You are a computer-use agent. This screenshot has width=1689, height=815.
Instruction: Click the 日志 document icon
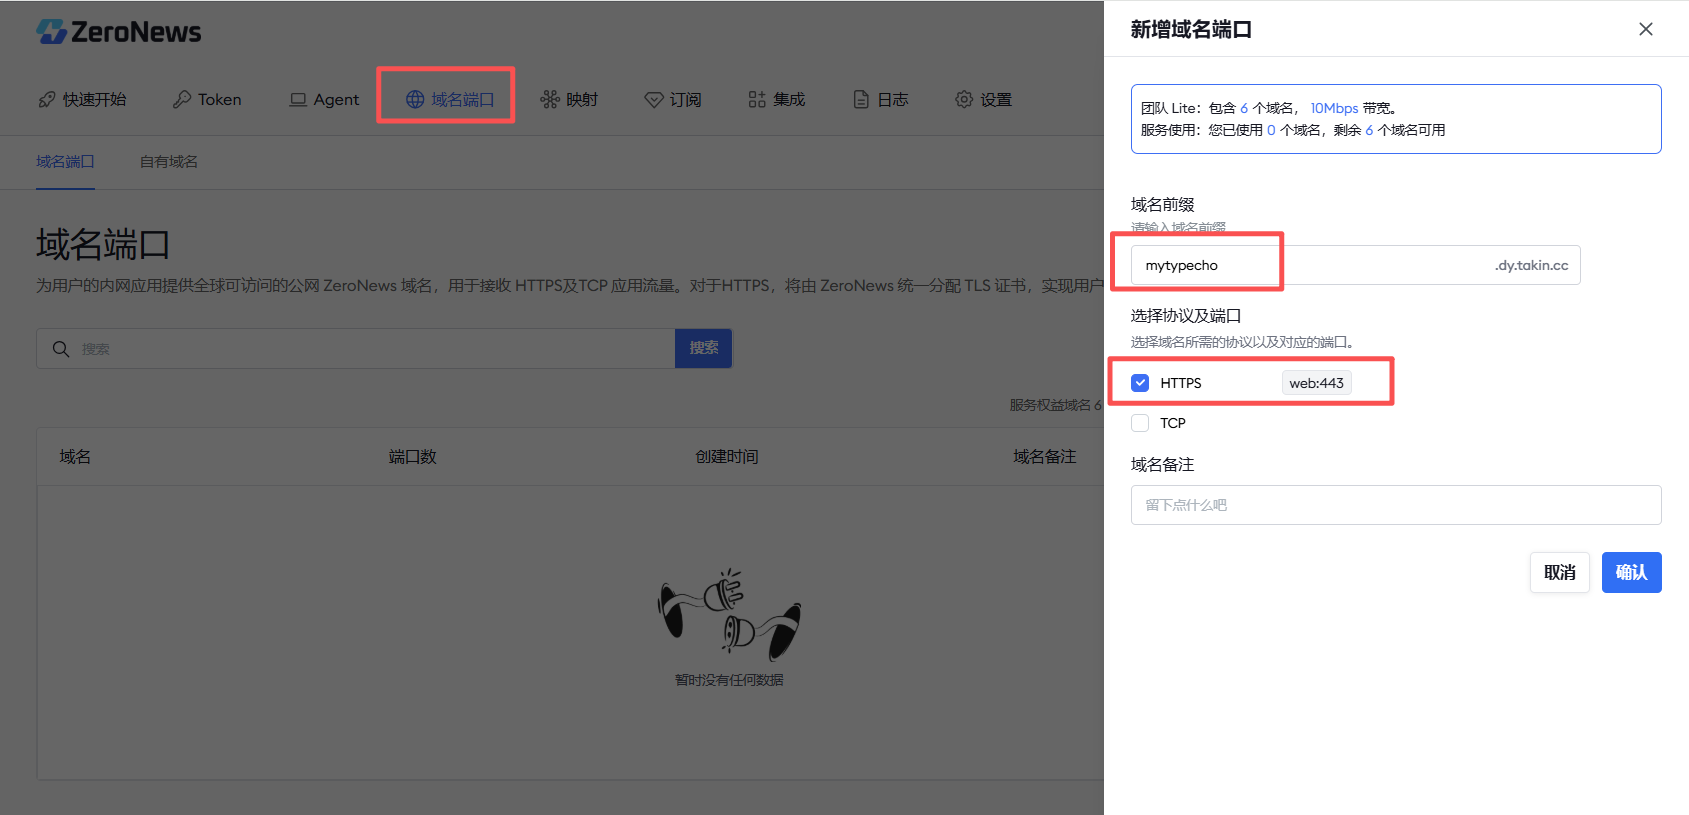(861, 100)
